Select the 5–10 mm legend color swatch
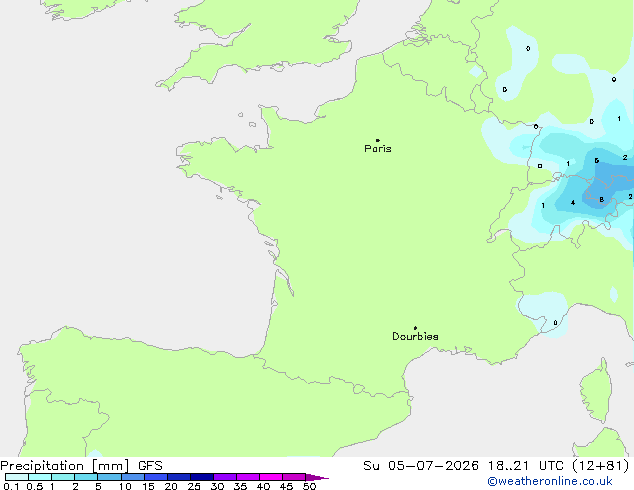634x490 pixels. [x=110, y=477]
